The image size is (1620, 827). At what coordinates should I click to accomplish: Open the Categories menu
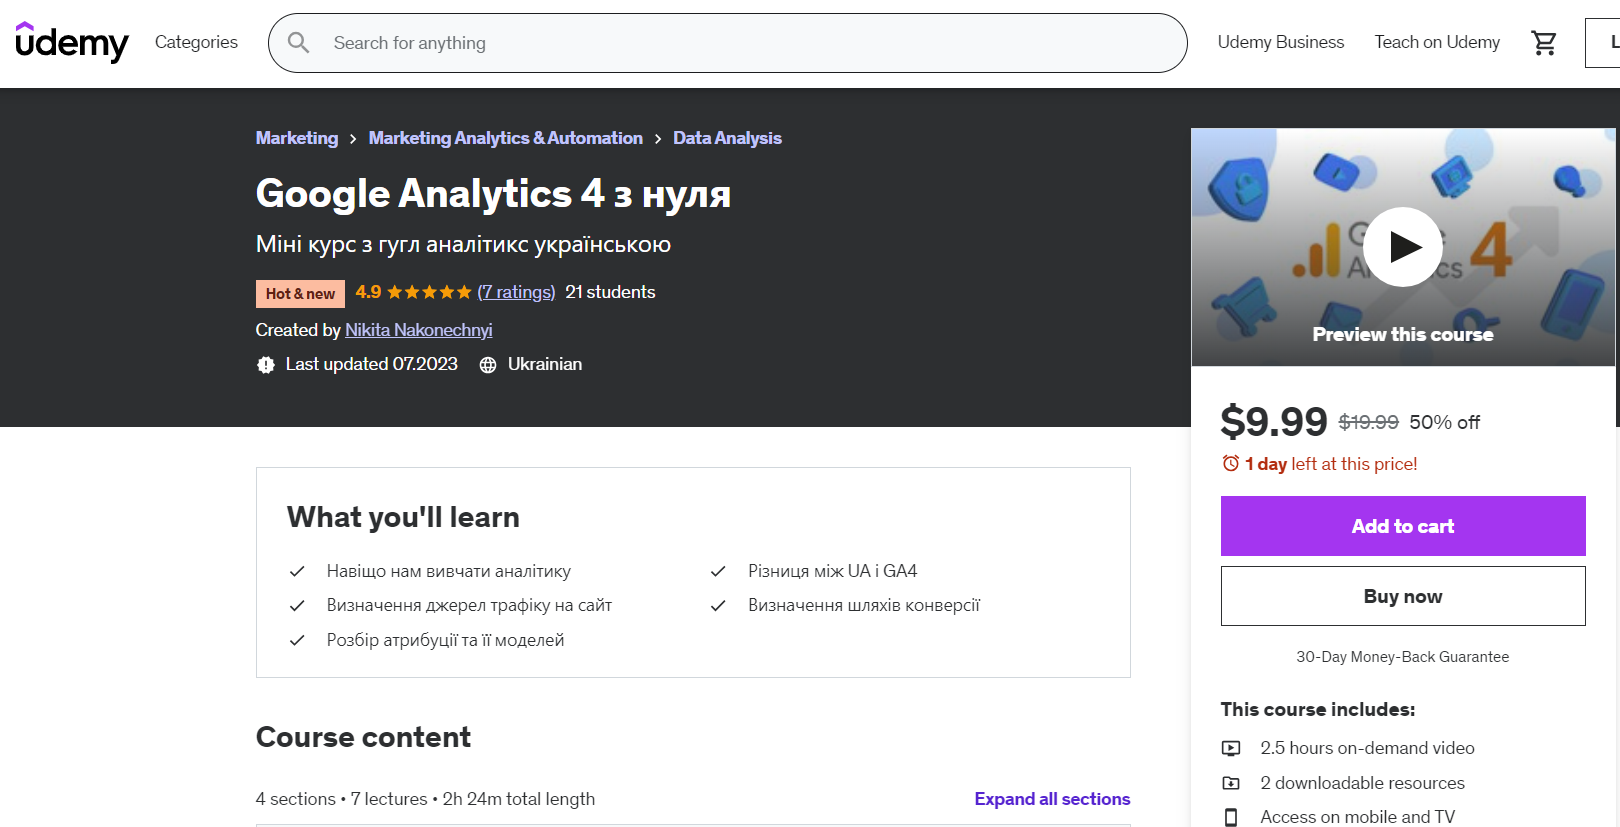(196, 42)
